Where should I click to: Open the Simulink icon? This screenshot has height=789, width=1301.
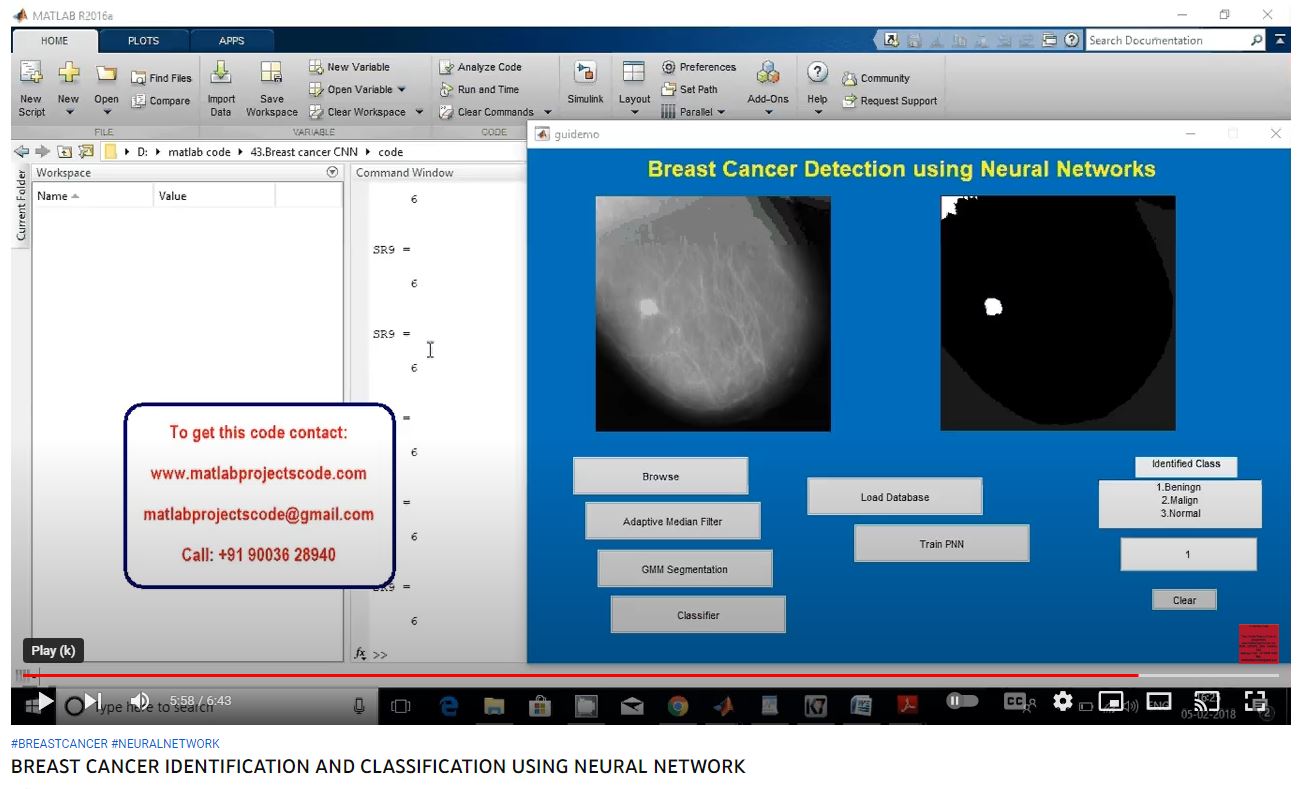coord(585,74)
